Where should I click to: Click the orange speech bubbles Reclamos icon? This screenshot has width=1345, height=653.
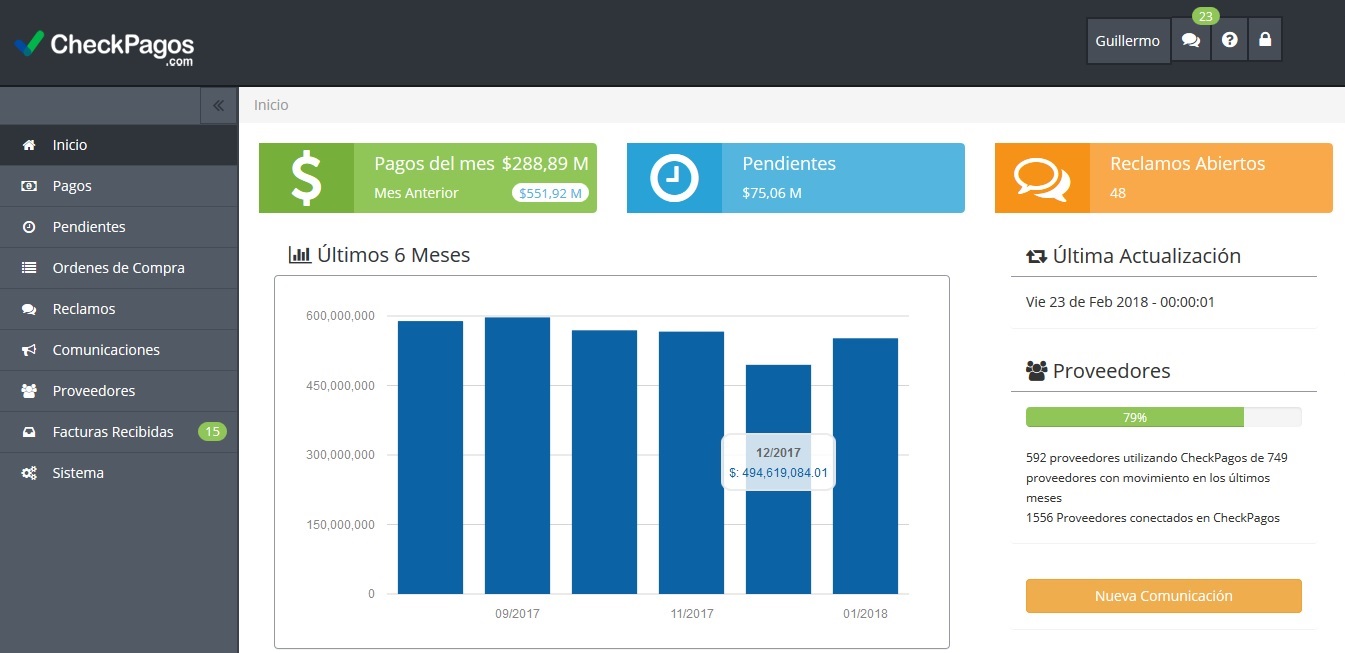pos(1042,178)
